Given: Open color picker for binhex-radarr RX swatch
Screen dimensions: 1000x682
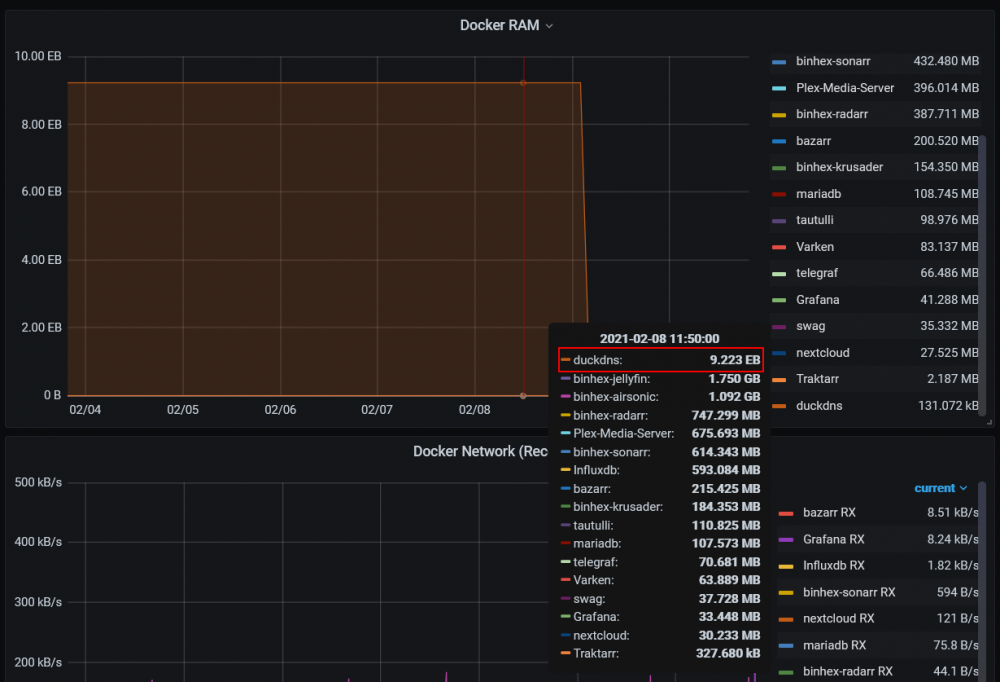Looking at the screenshot, I should click(x=786, y=672).
